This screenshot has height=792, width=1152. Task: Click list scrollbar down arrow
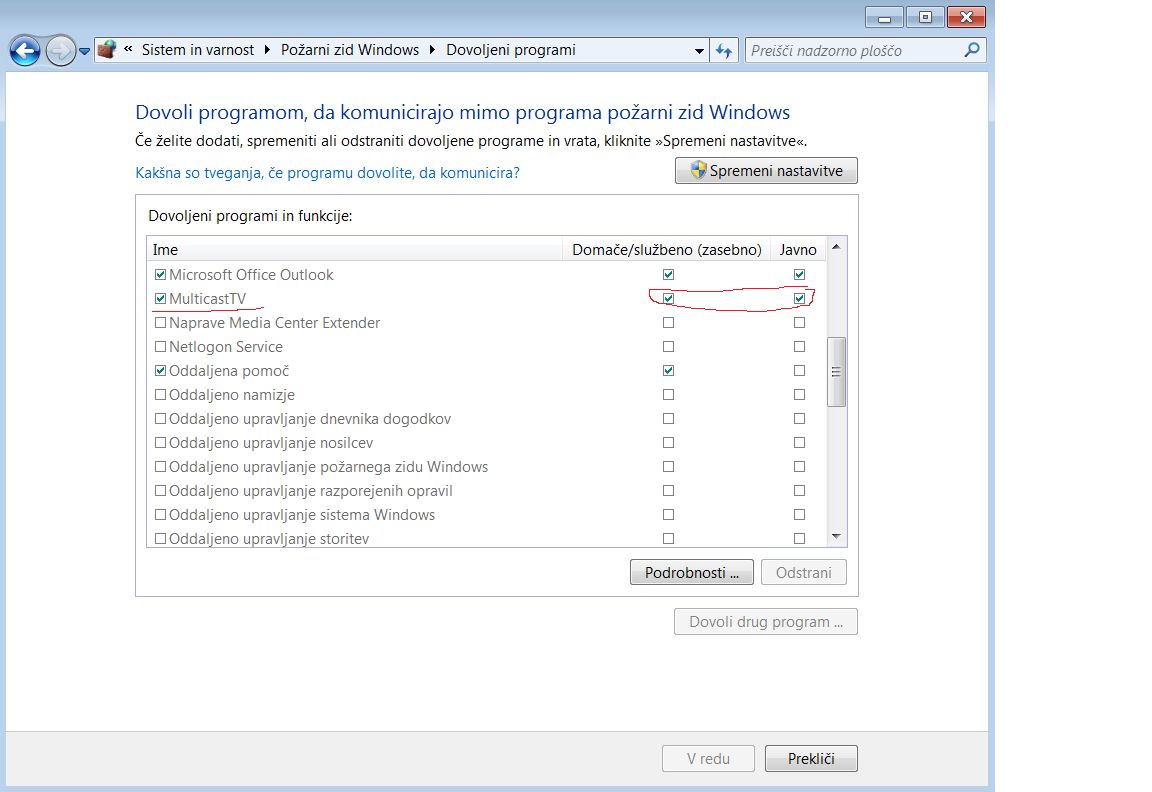tap(836, 536)
